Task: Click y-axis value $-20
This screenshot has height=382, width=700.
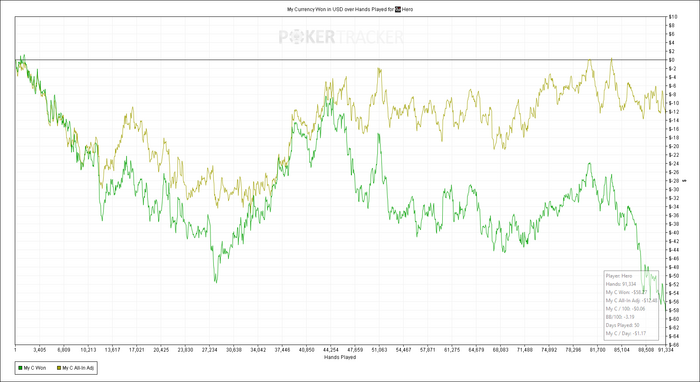Action: point(674,146)
